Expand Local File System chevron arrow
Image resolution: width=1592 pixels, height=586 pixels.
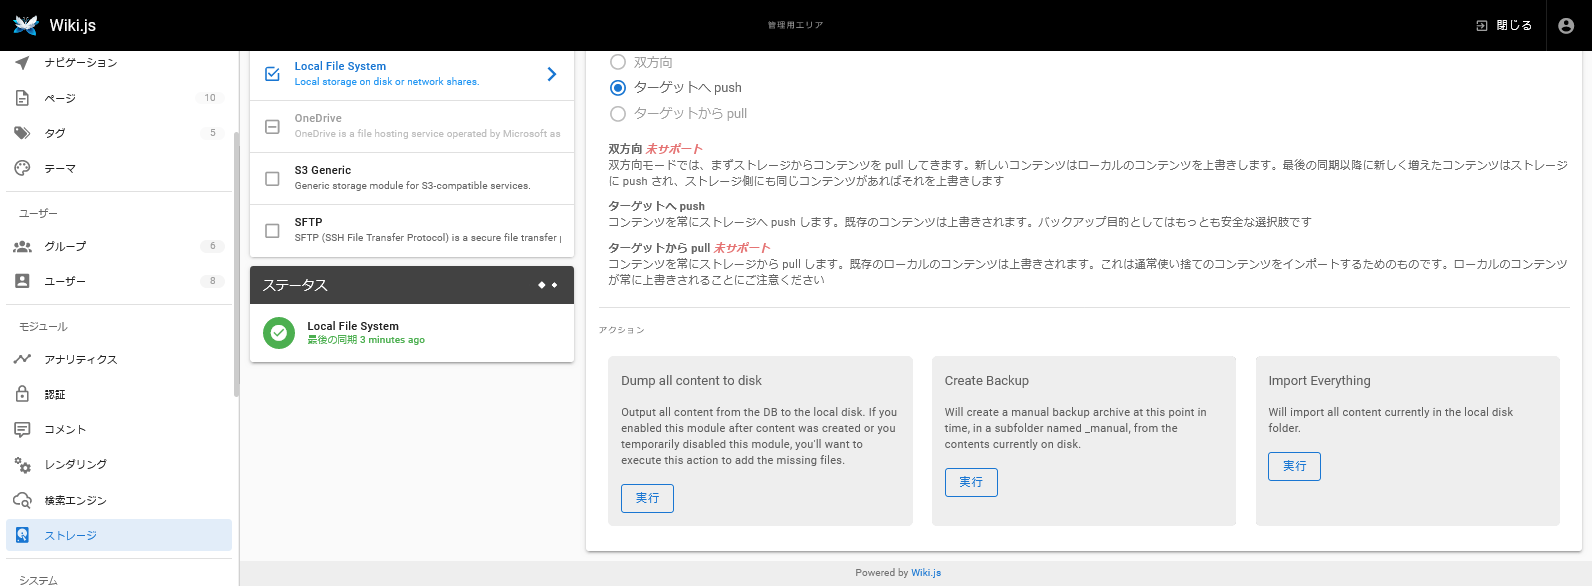(x=552, y=74)
